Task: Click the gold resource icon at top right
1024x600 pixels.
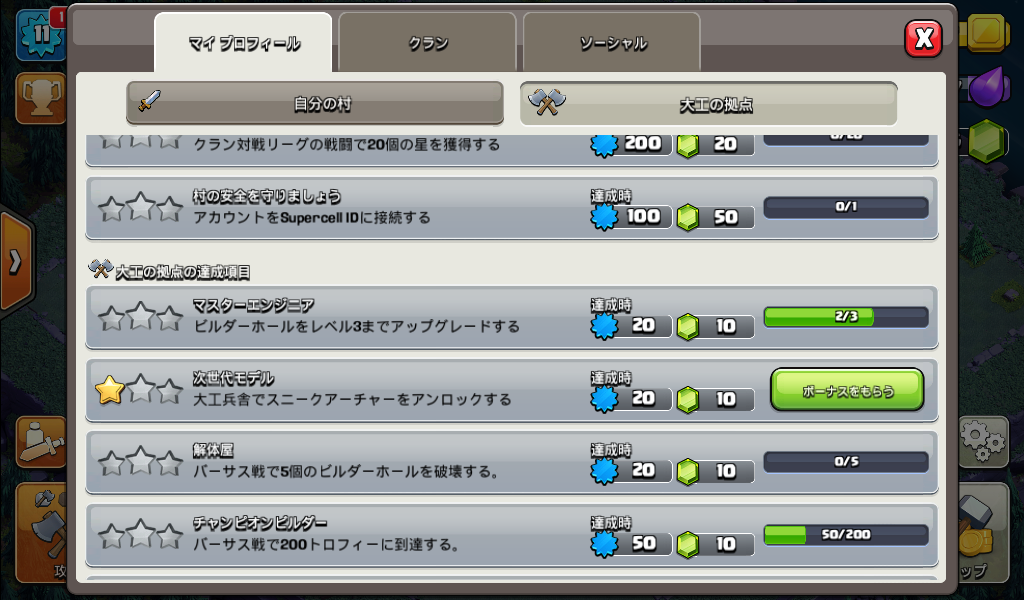Action: tap(985, 31)
